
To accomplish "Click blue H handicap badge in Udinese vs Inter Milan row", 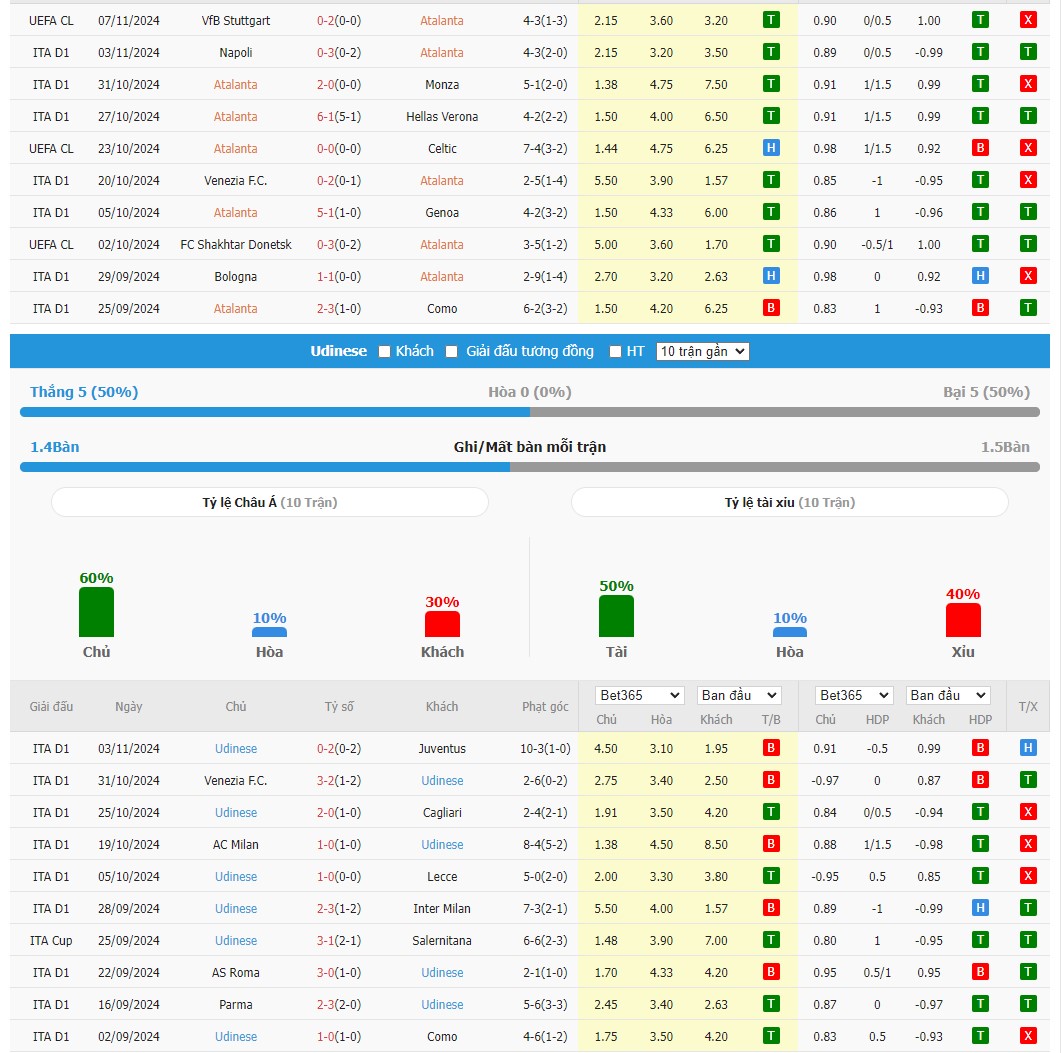I will click(x=980, y=908).
